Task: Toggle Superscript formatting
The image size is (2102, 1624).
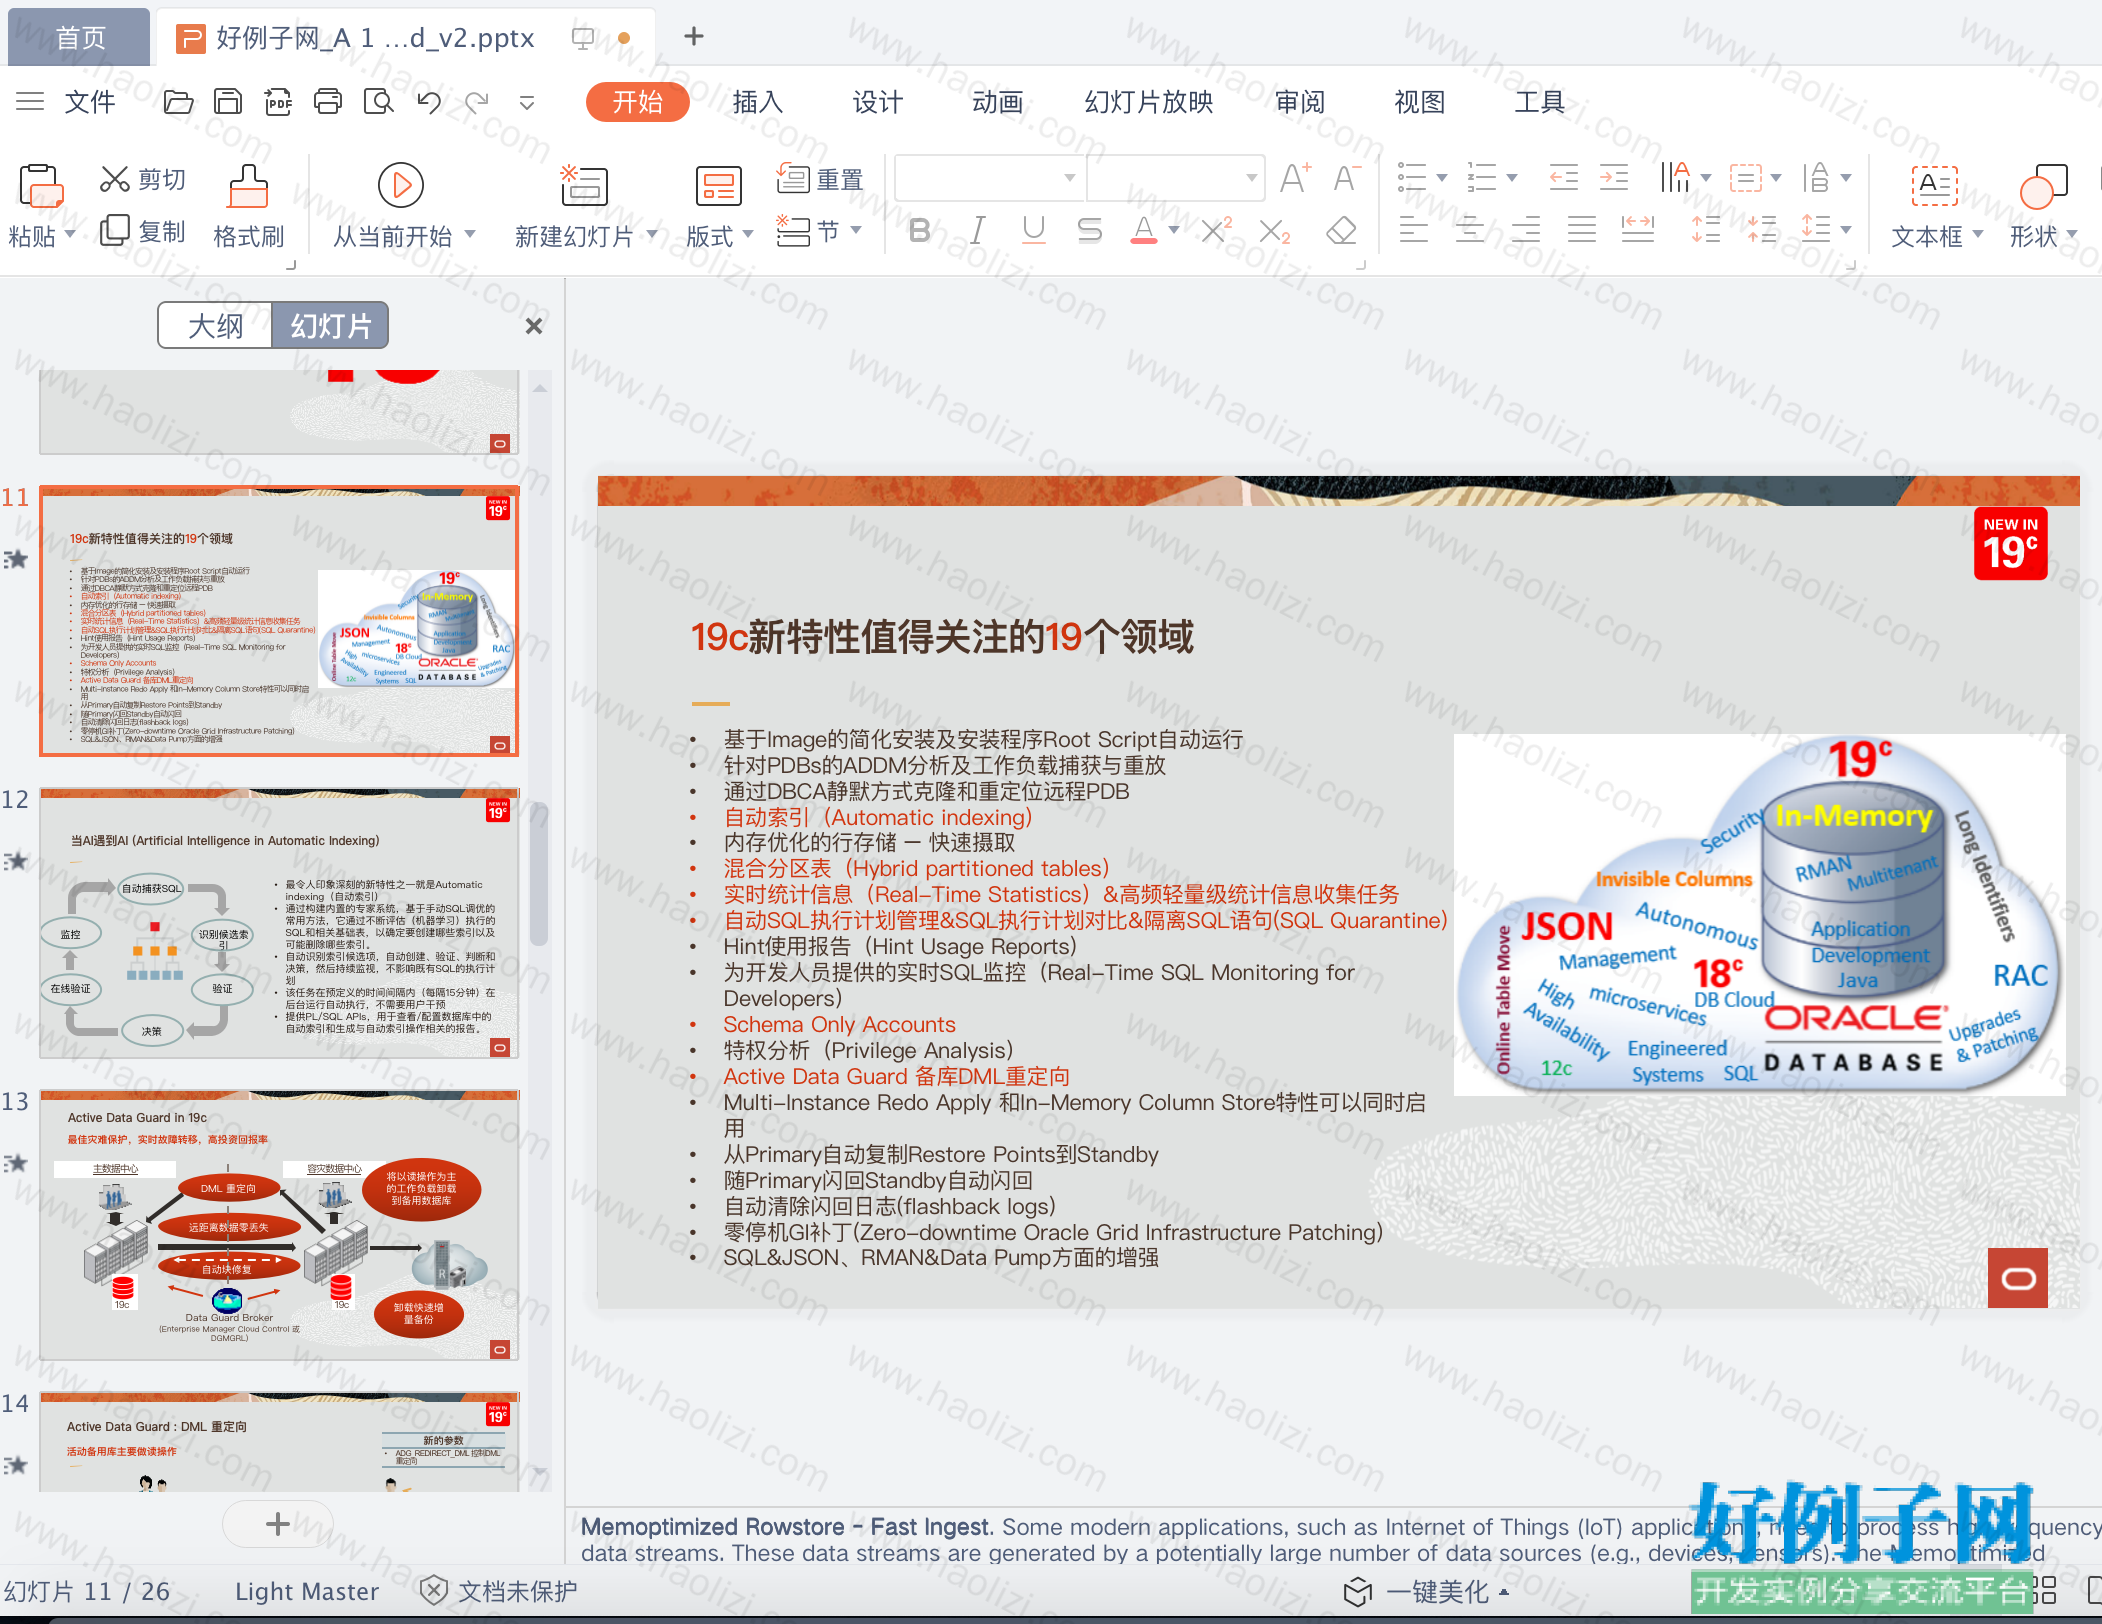Action: pos(1216,231)
